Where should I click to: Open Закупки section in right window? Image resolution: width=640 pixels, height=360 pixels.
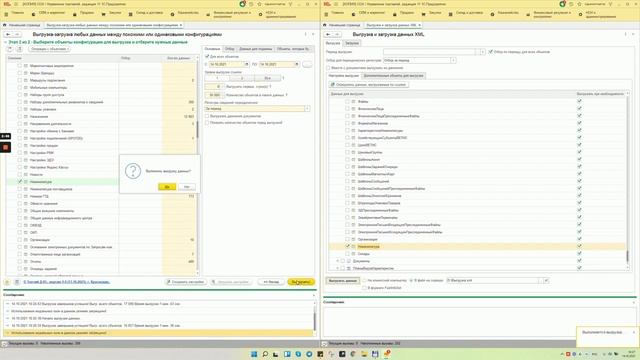tap(431, 13)
